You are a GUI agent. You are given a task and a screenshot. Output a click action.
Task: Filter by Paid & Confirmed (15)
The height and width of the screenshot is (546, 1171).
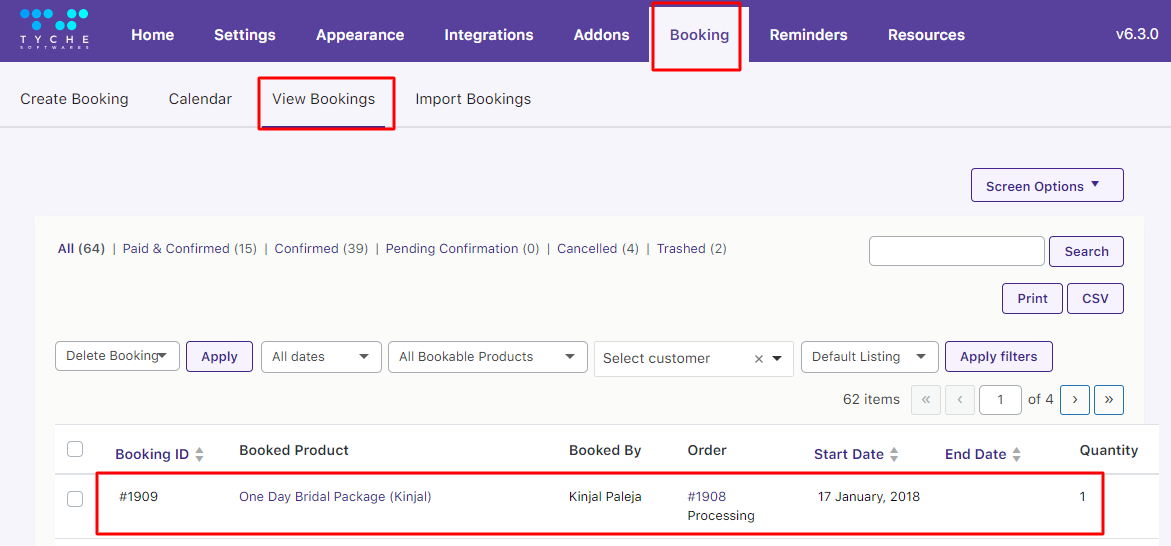click(x=190, y=249)
